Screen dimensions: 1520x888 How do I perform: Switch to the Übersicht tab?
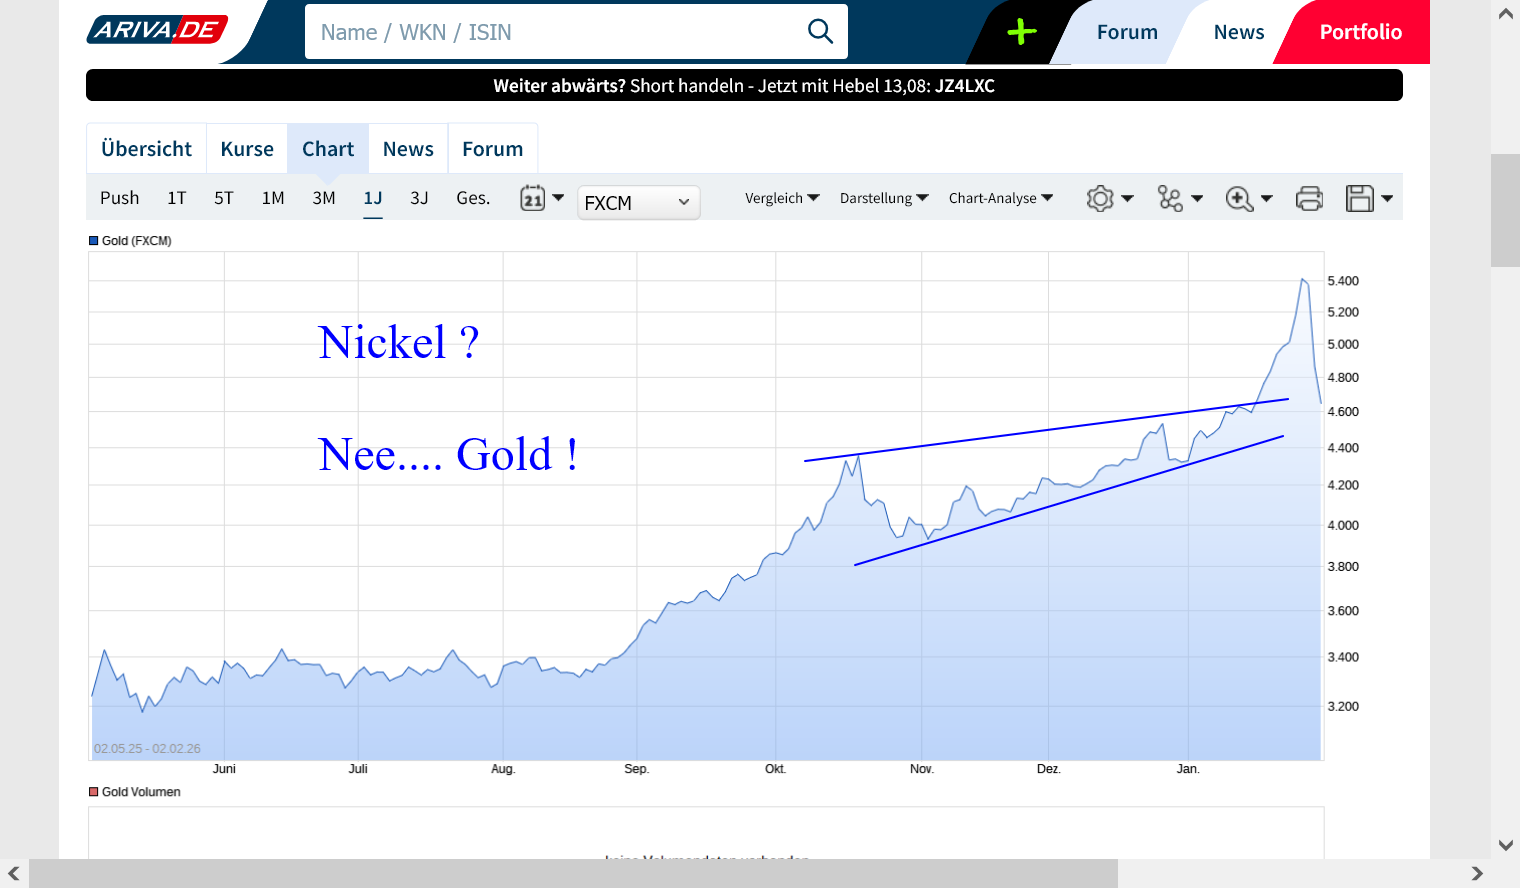(147, 149)
